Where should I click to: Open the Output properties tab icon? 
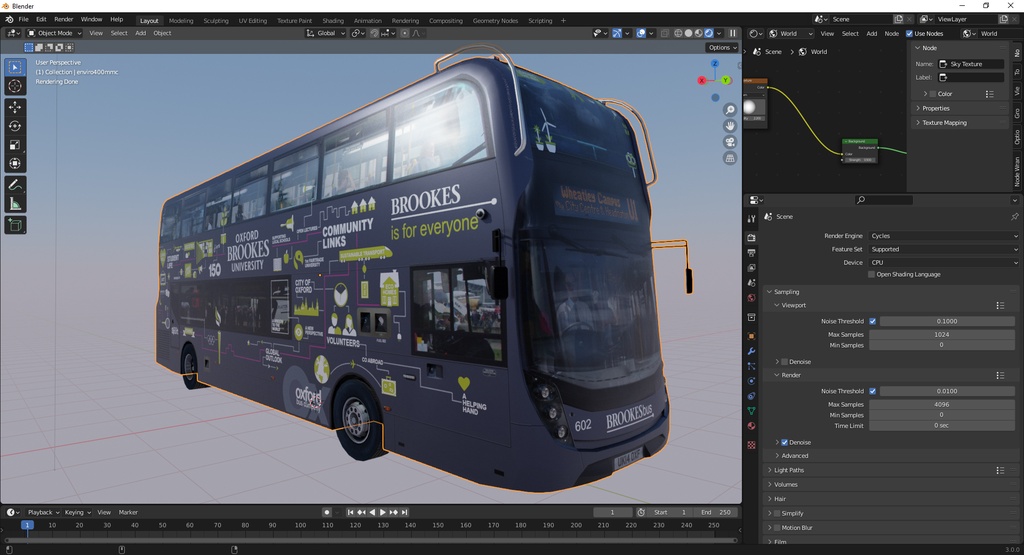(x=751, y=253)
